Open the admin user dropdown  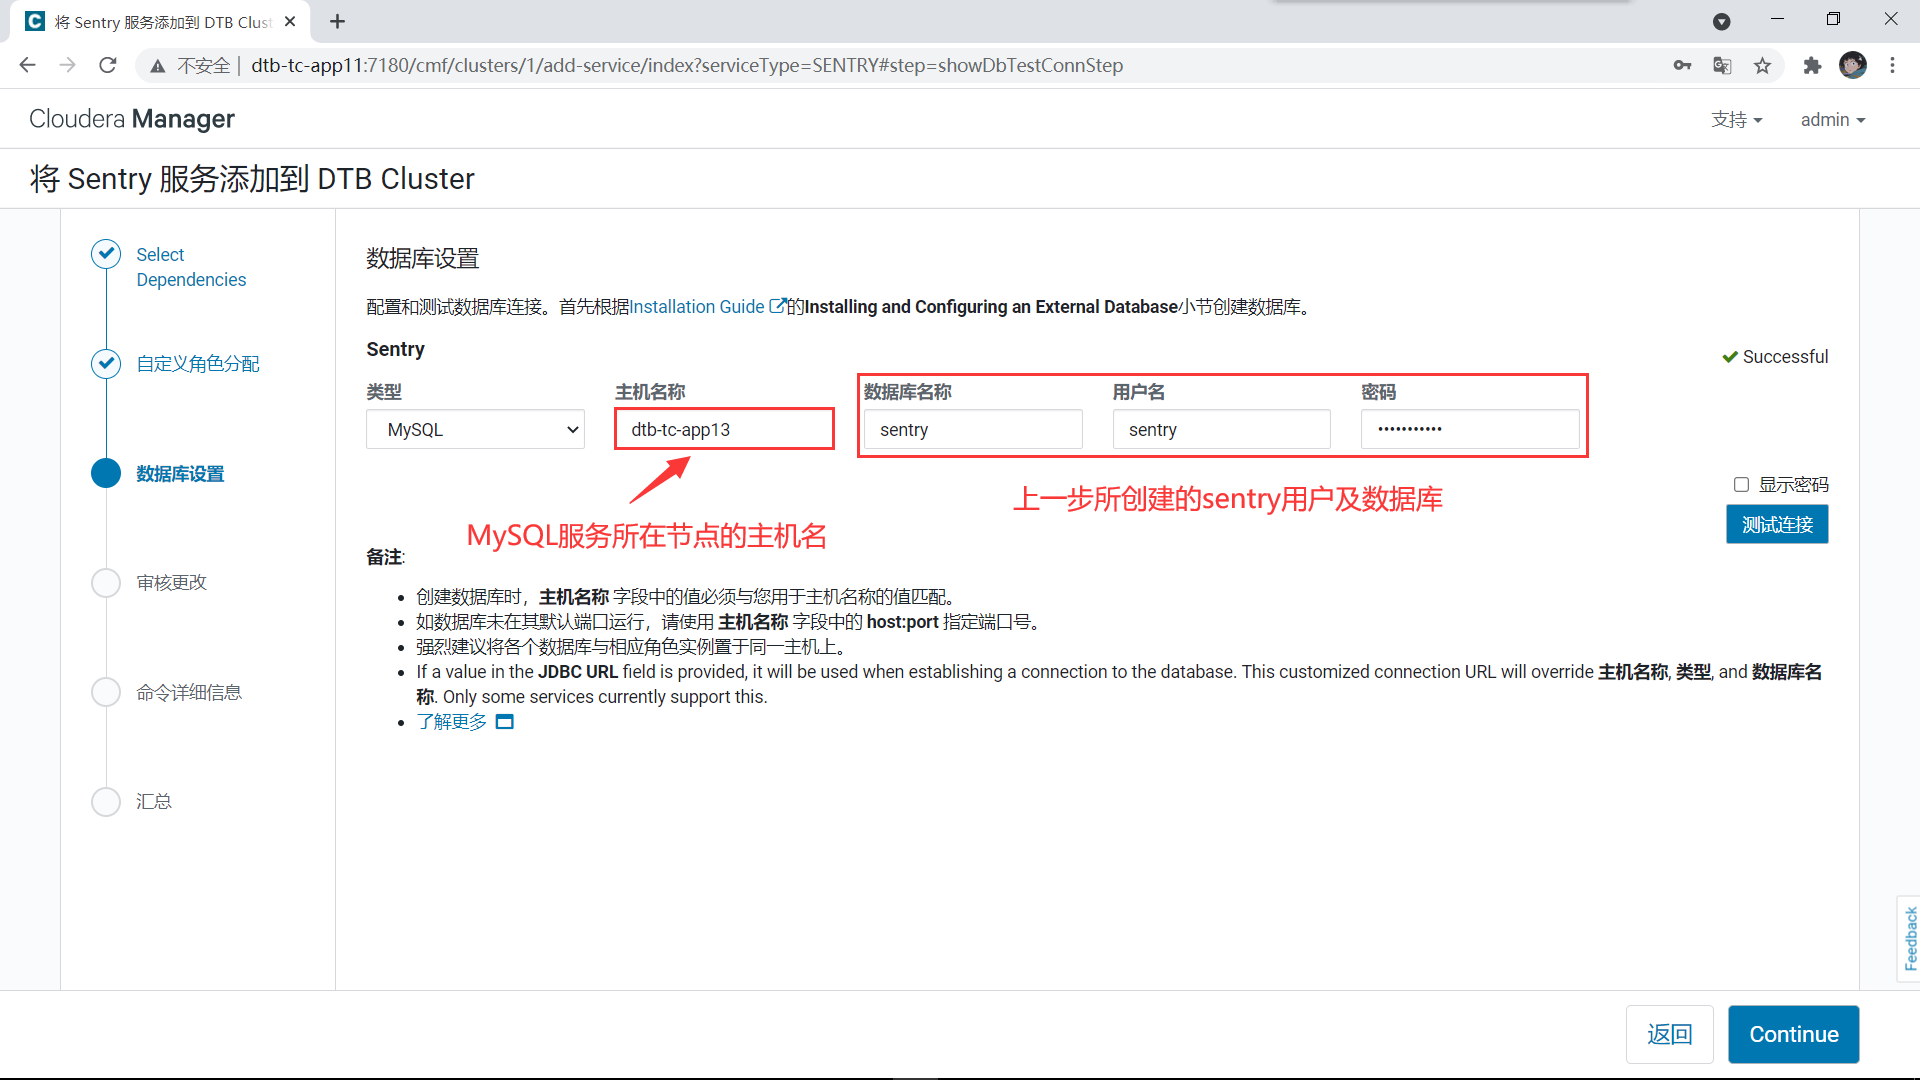[x=1833, y=120]
